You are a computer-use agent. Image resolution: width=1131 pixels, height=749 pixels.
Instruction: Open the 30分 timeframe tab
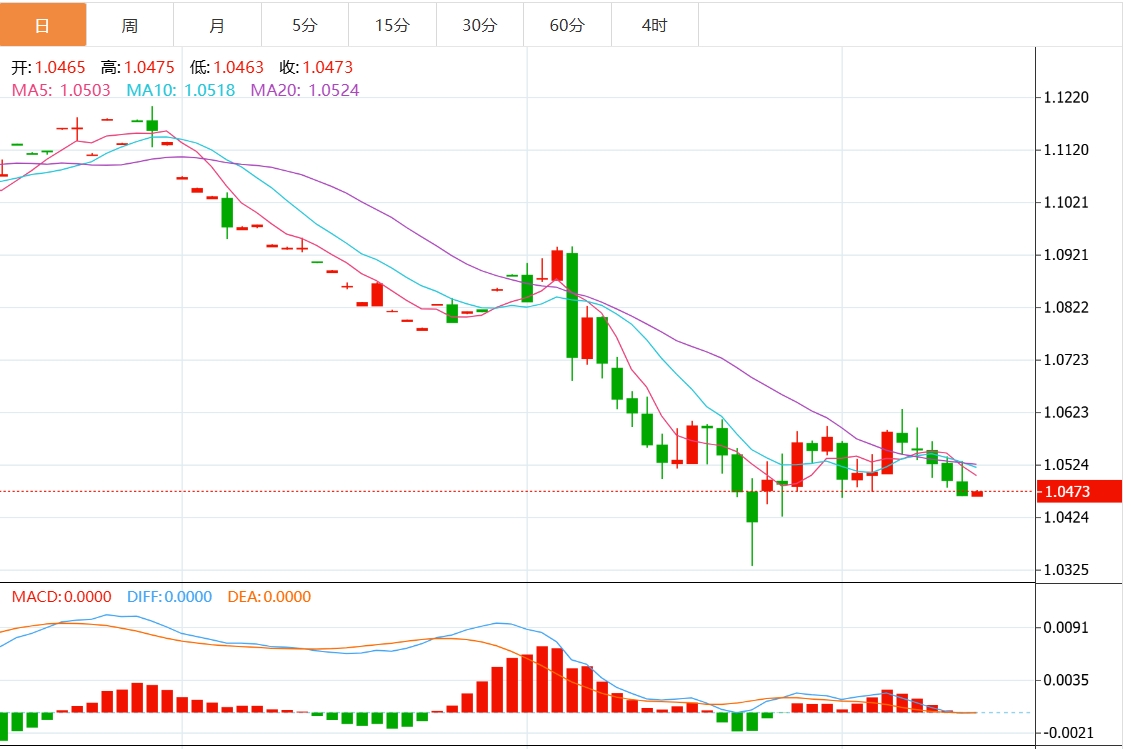[480, 25]
